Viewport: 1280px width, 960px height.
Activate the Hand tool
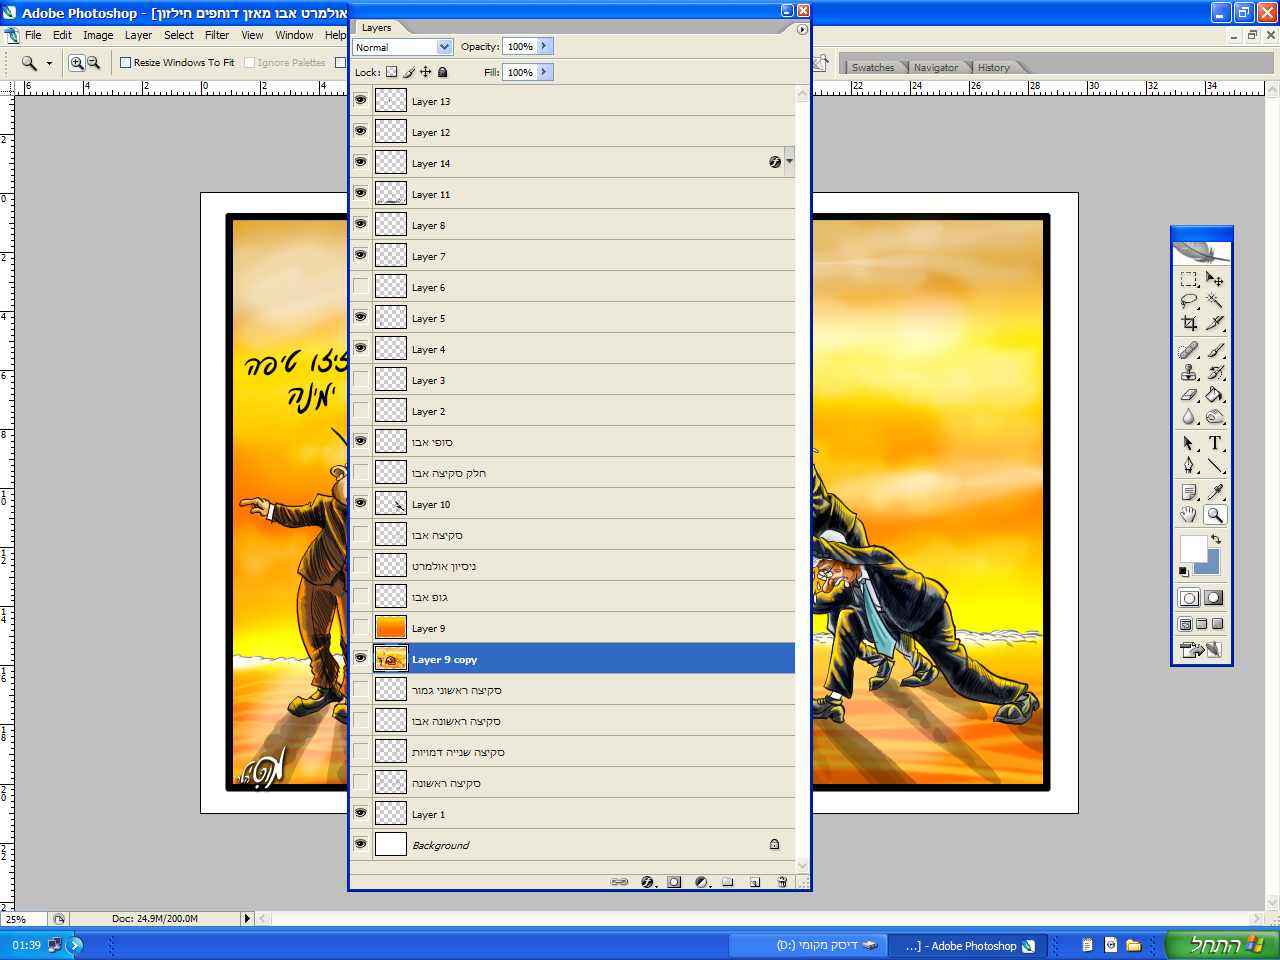point(1189,514)
